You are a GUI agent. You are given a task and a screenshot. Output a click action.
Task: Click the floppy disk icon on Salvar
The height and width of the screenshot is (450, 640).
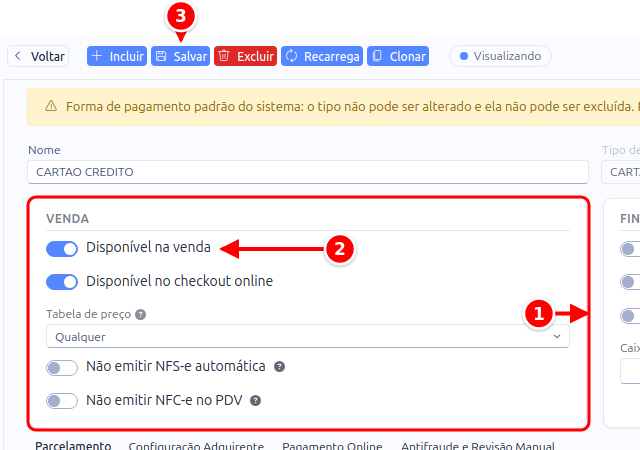coord(161,56)
